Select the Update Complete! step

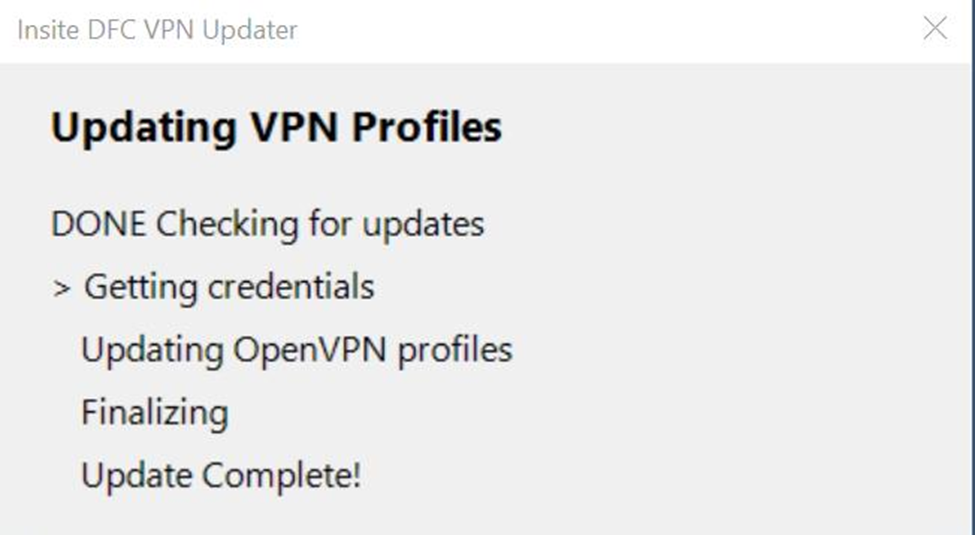(220, 475)
